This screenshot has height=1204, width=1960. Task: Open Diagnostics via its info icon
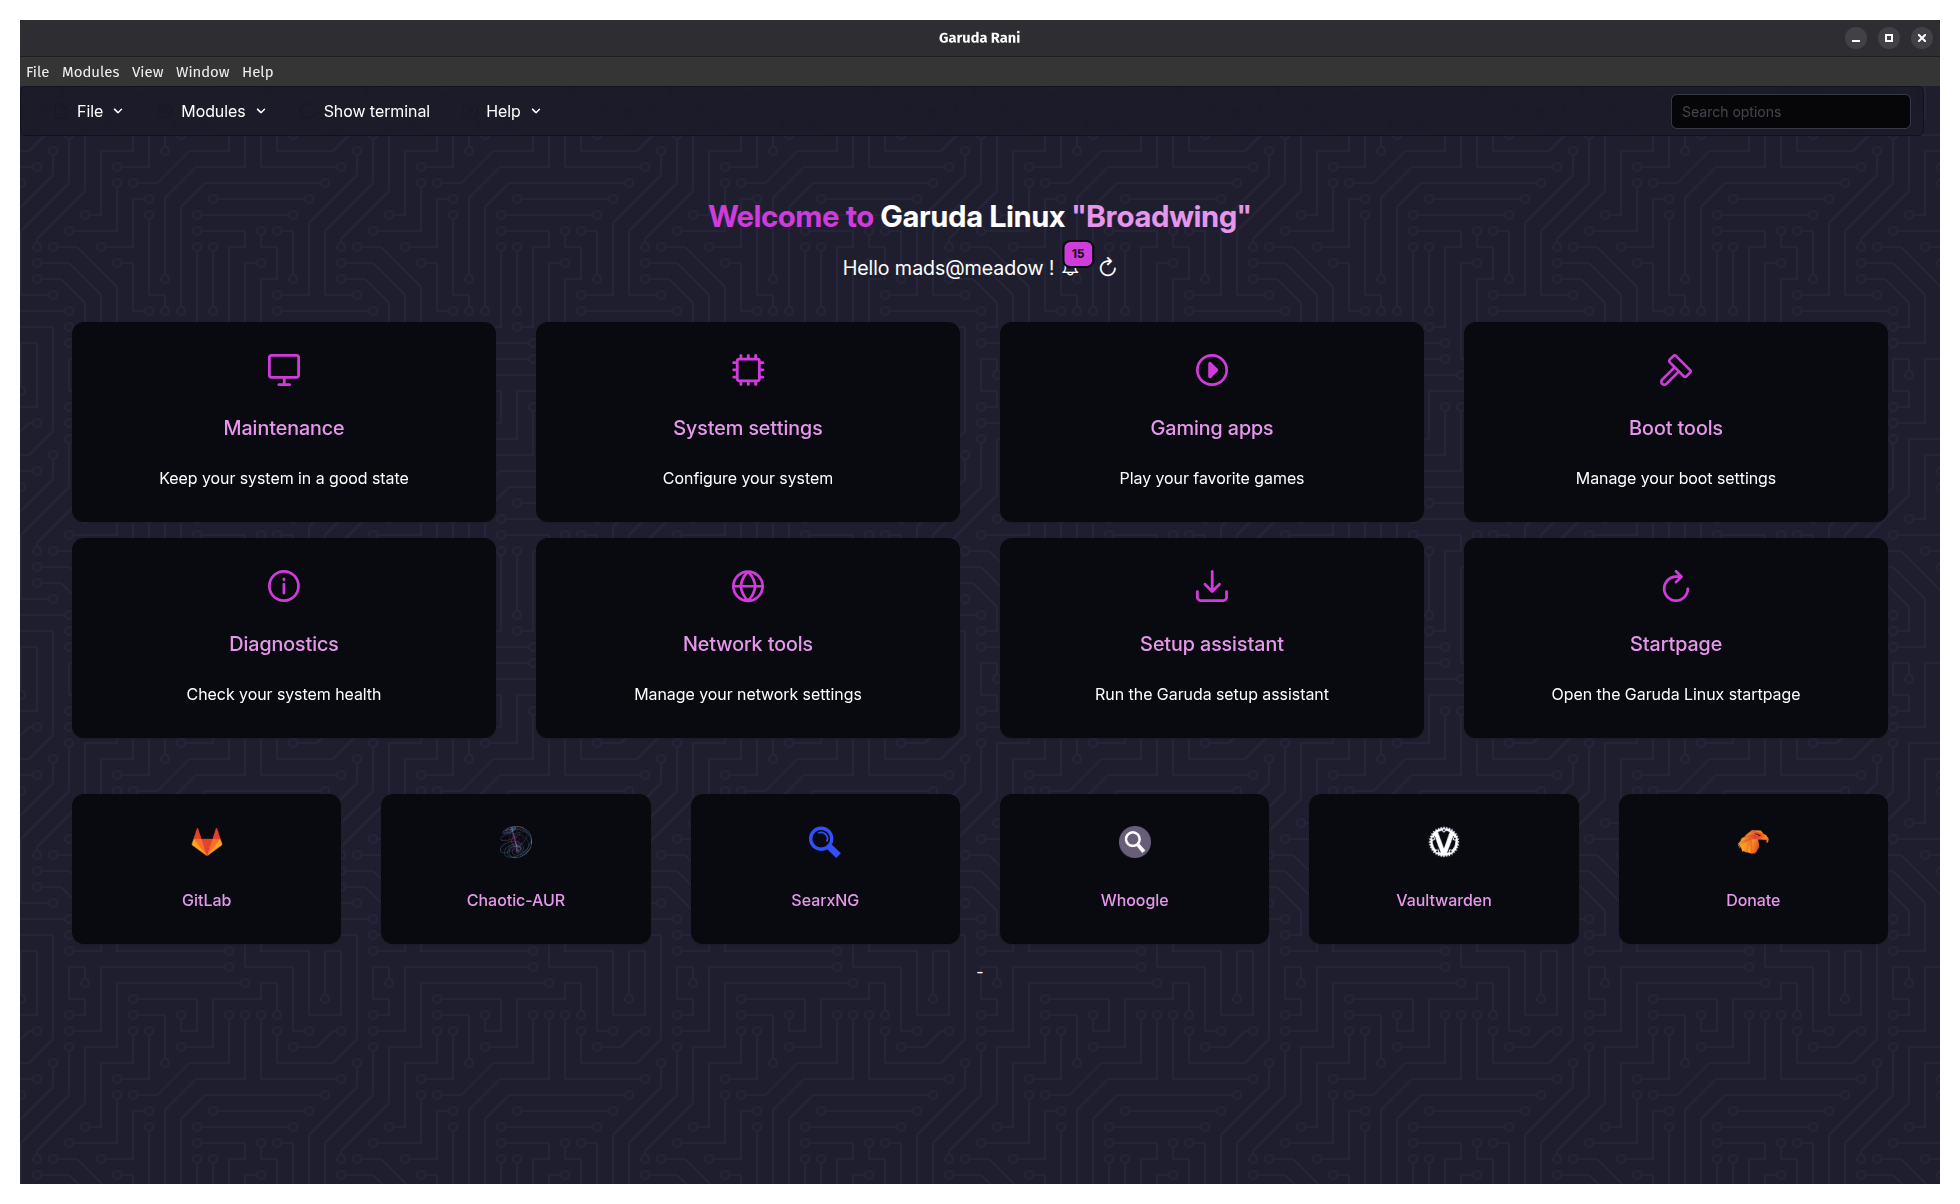point(284,586)
